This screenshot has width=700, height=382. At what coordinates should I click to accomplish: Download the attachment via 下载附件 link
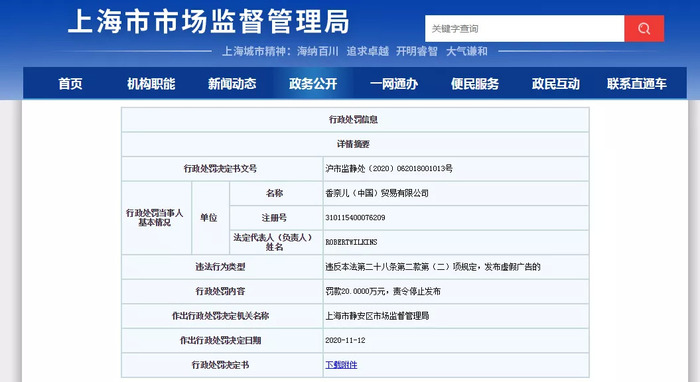(341, 365)
